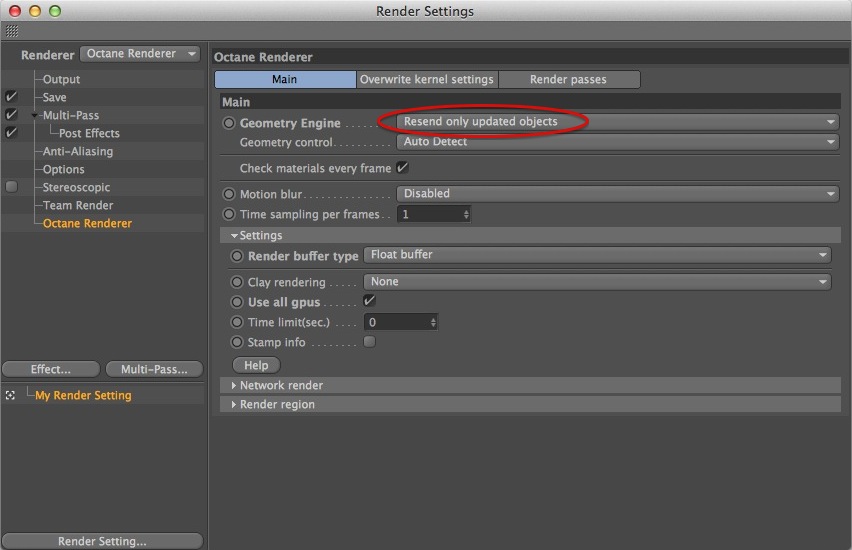Disable the Post Effects checkbox
852x550 pixels.
[x=11, y=133]
